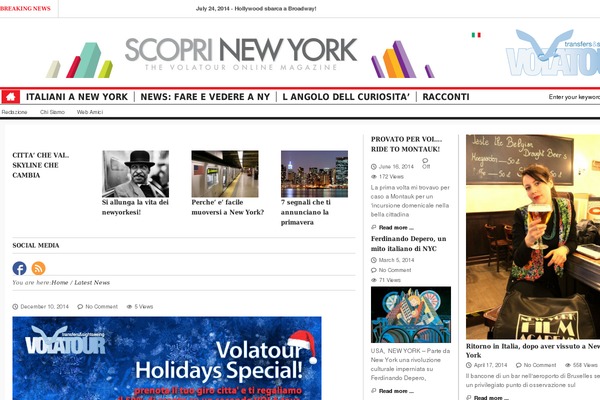600x400 pixels.
Task: Click the Scopri New York logo
Action: point(240,56)
